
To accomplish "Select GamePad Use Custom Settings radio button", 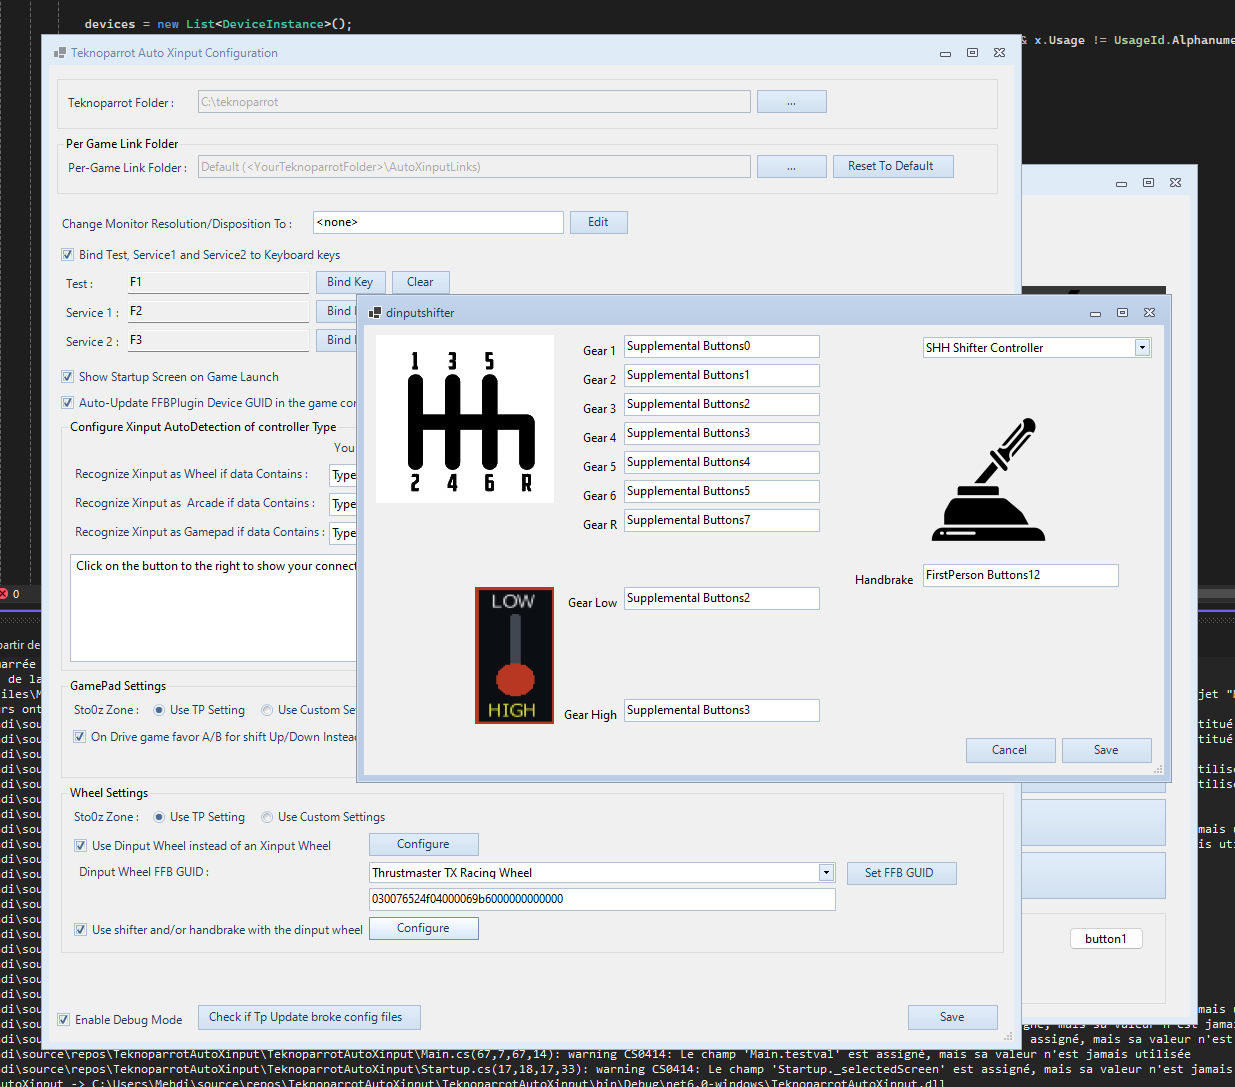I will coord(267,710).
